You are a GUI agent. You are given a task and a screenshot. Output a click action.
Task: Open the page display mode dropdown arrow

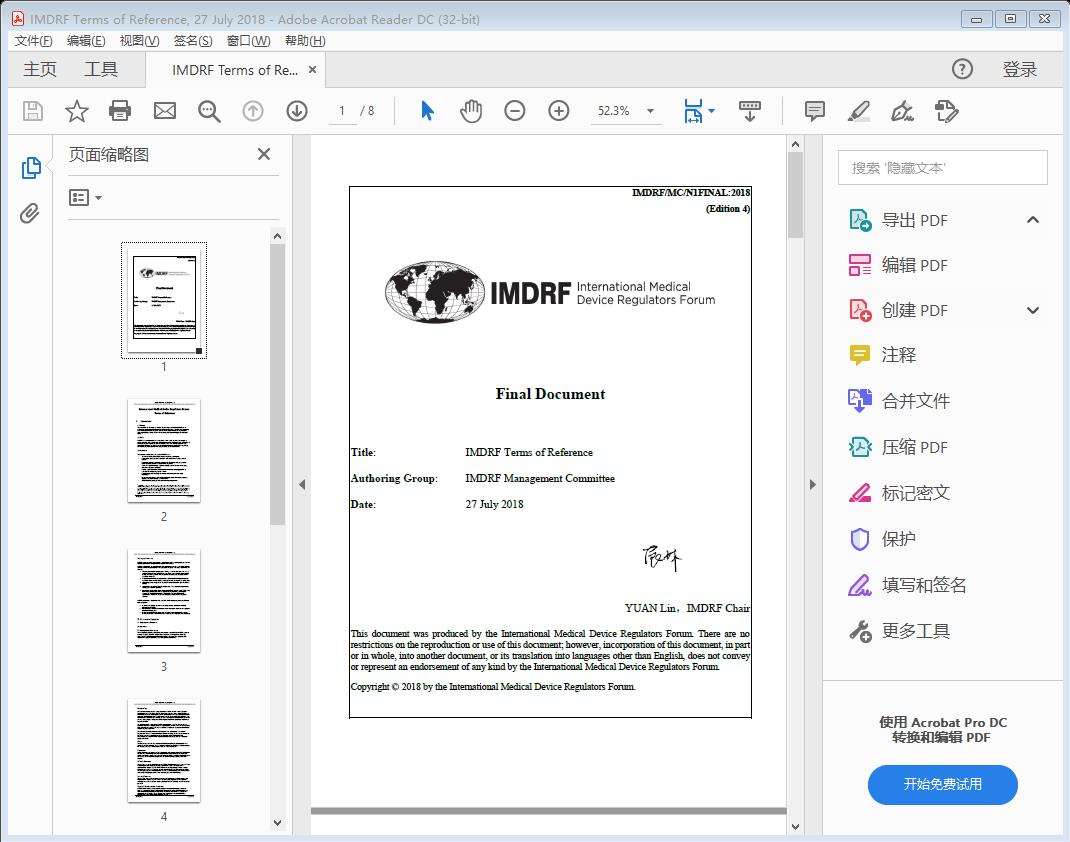pos(712,111)
